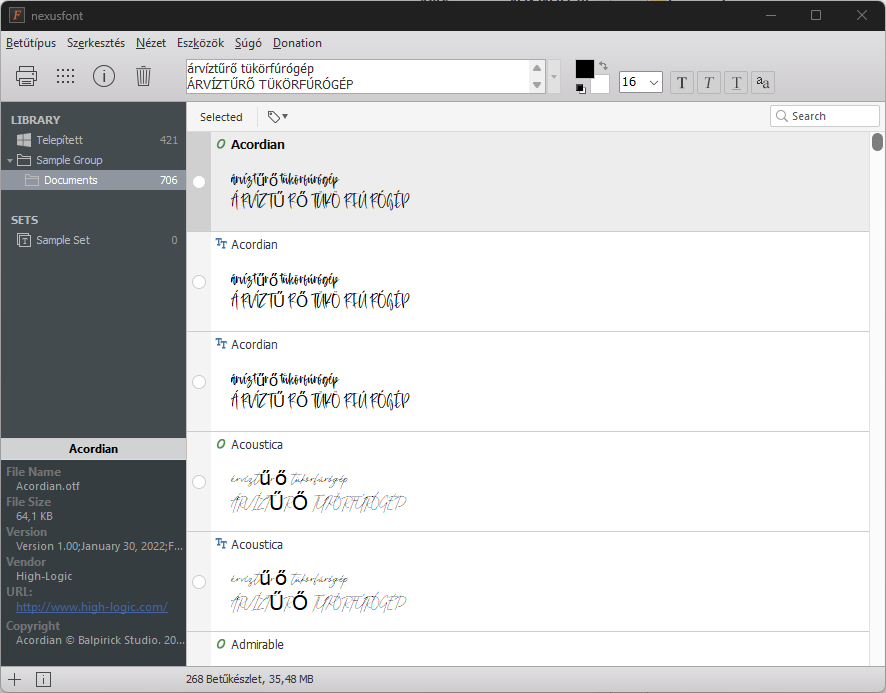Image resolution: width=886 pixels, height=693 pixels.
Task: Click the Windows icon beside Telepített
Action: click(x=24, y=140)
